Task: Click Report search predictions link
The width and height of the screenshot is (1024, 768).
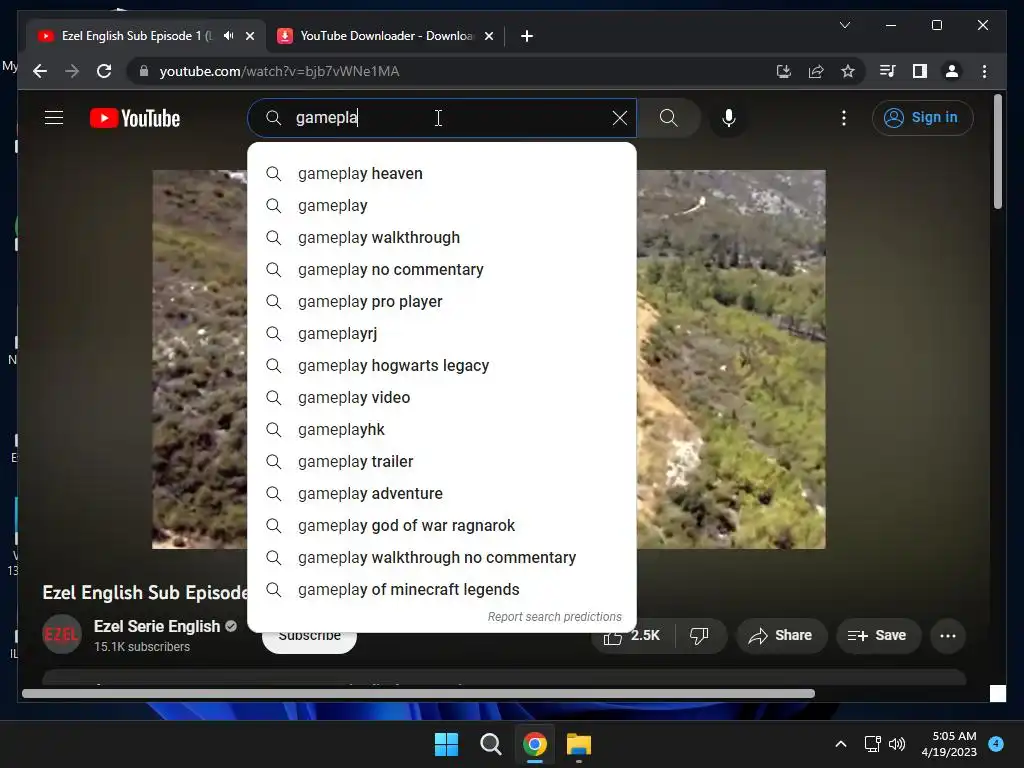Action: (x=554, y=616)
